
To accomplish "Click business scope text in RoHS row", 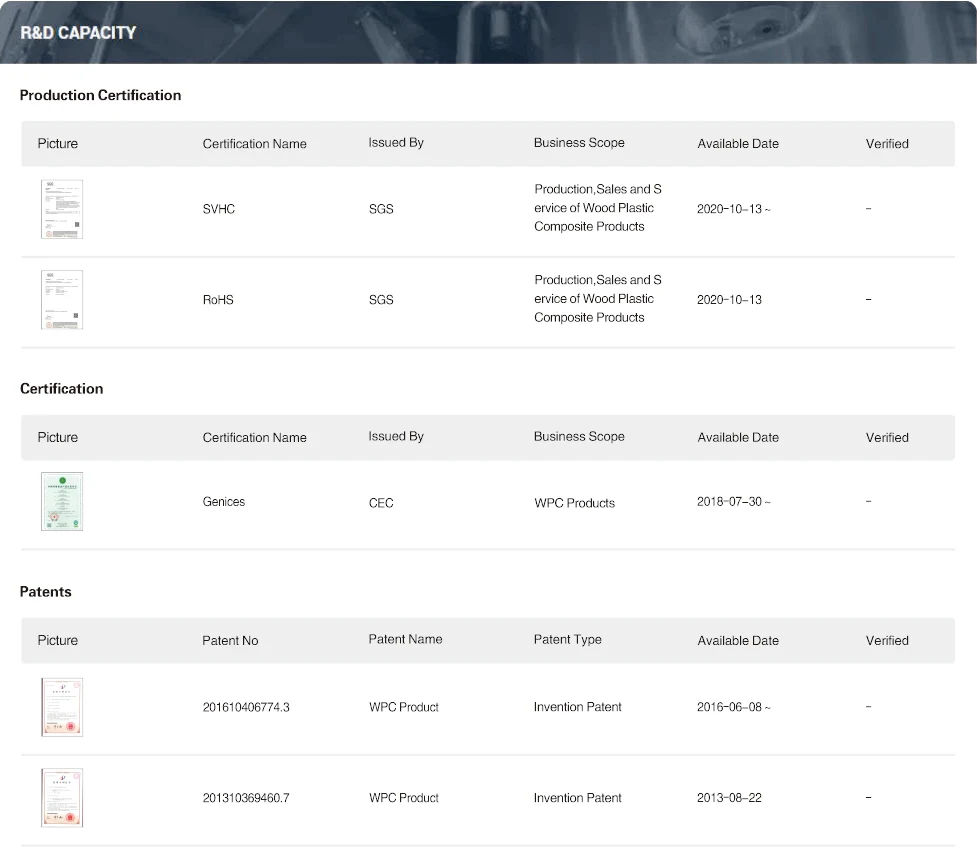I will pos(598,299).
